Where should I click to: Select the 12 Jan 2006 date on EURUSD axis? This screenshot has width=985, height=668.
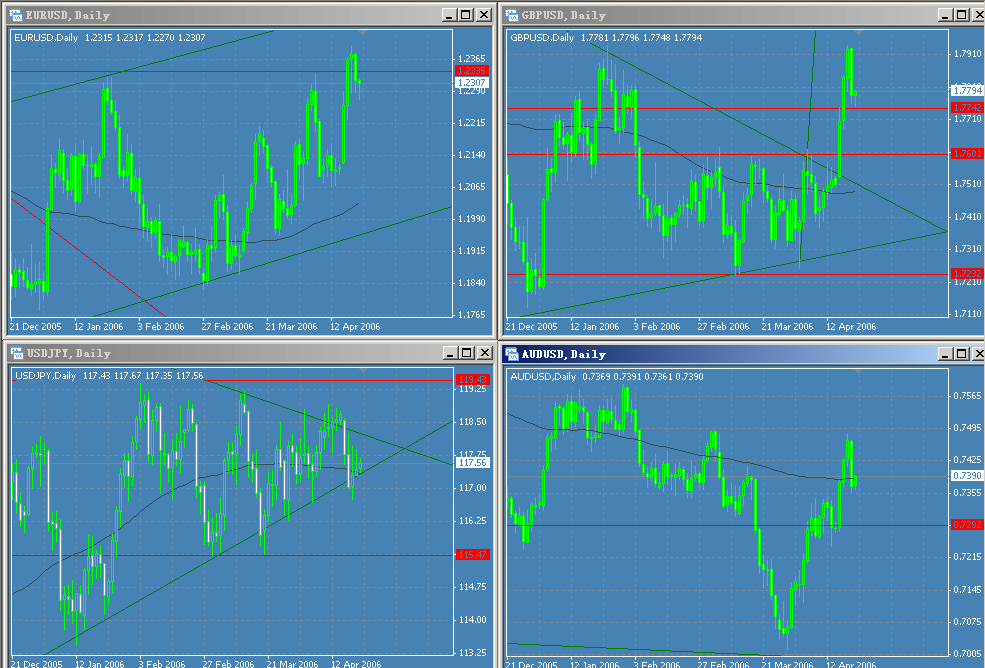pyautogui.click(x=99, y=327)
